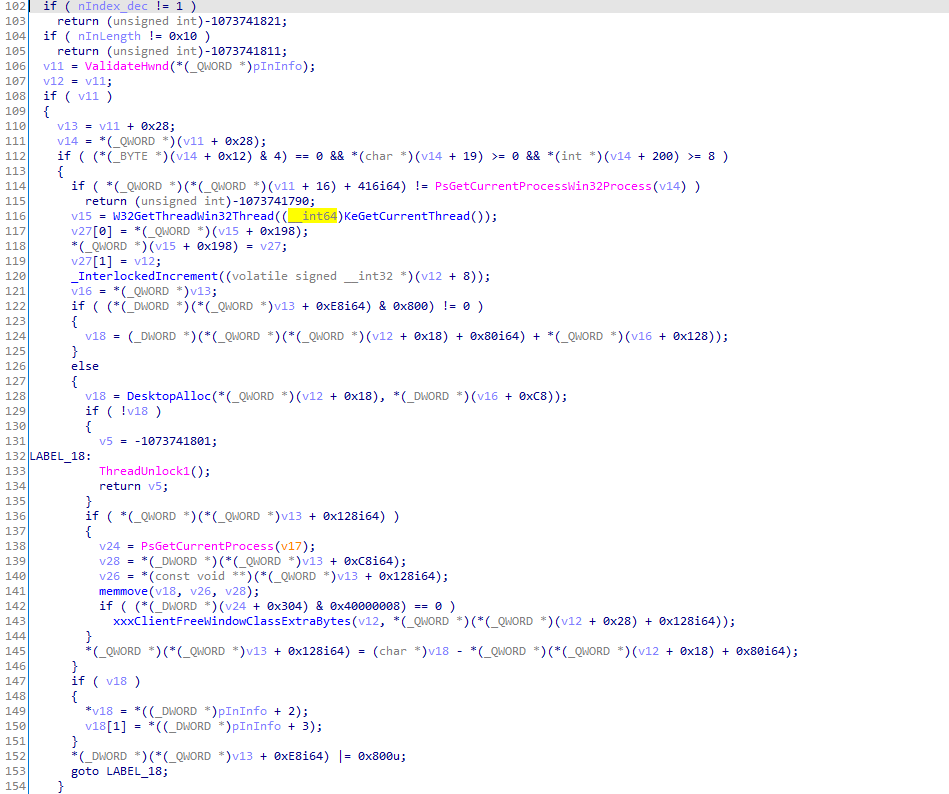Click v13 assignment target on line 110

tap(67, 126)
